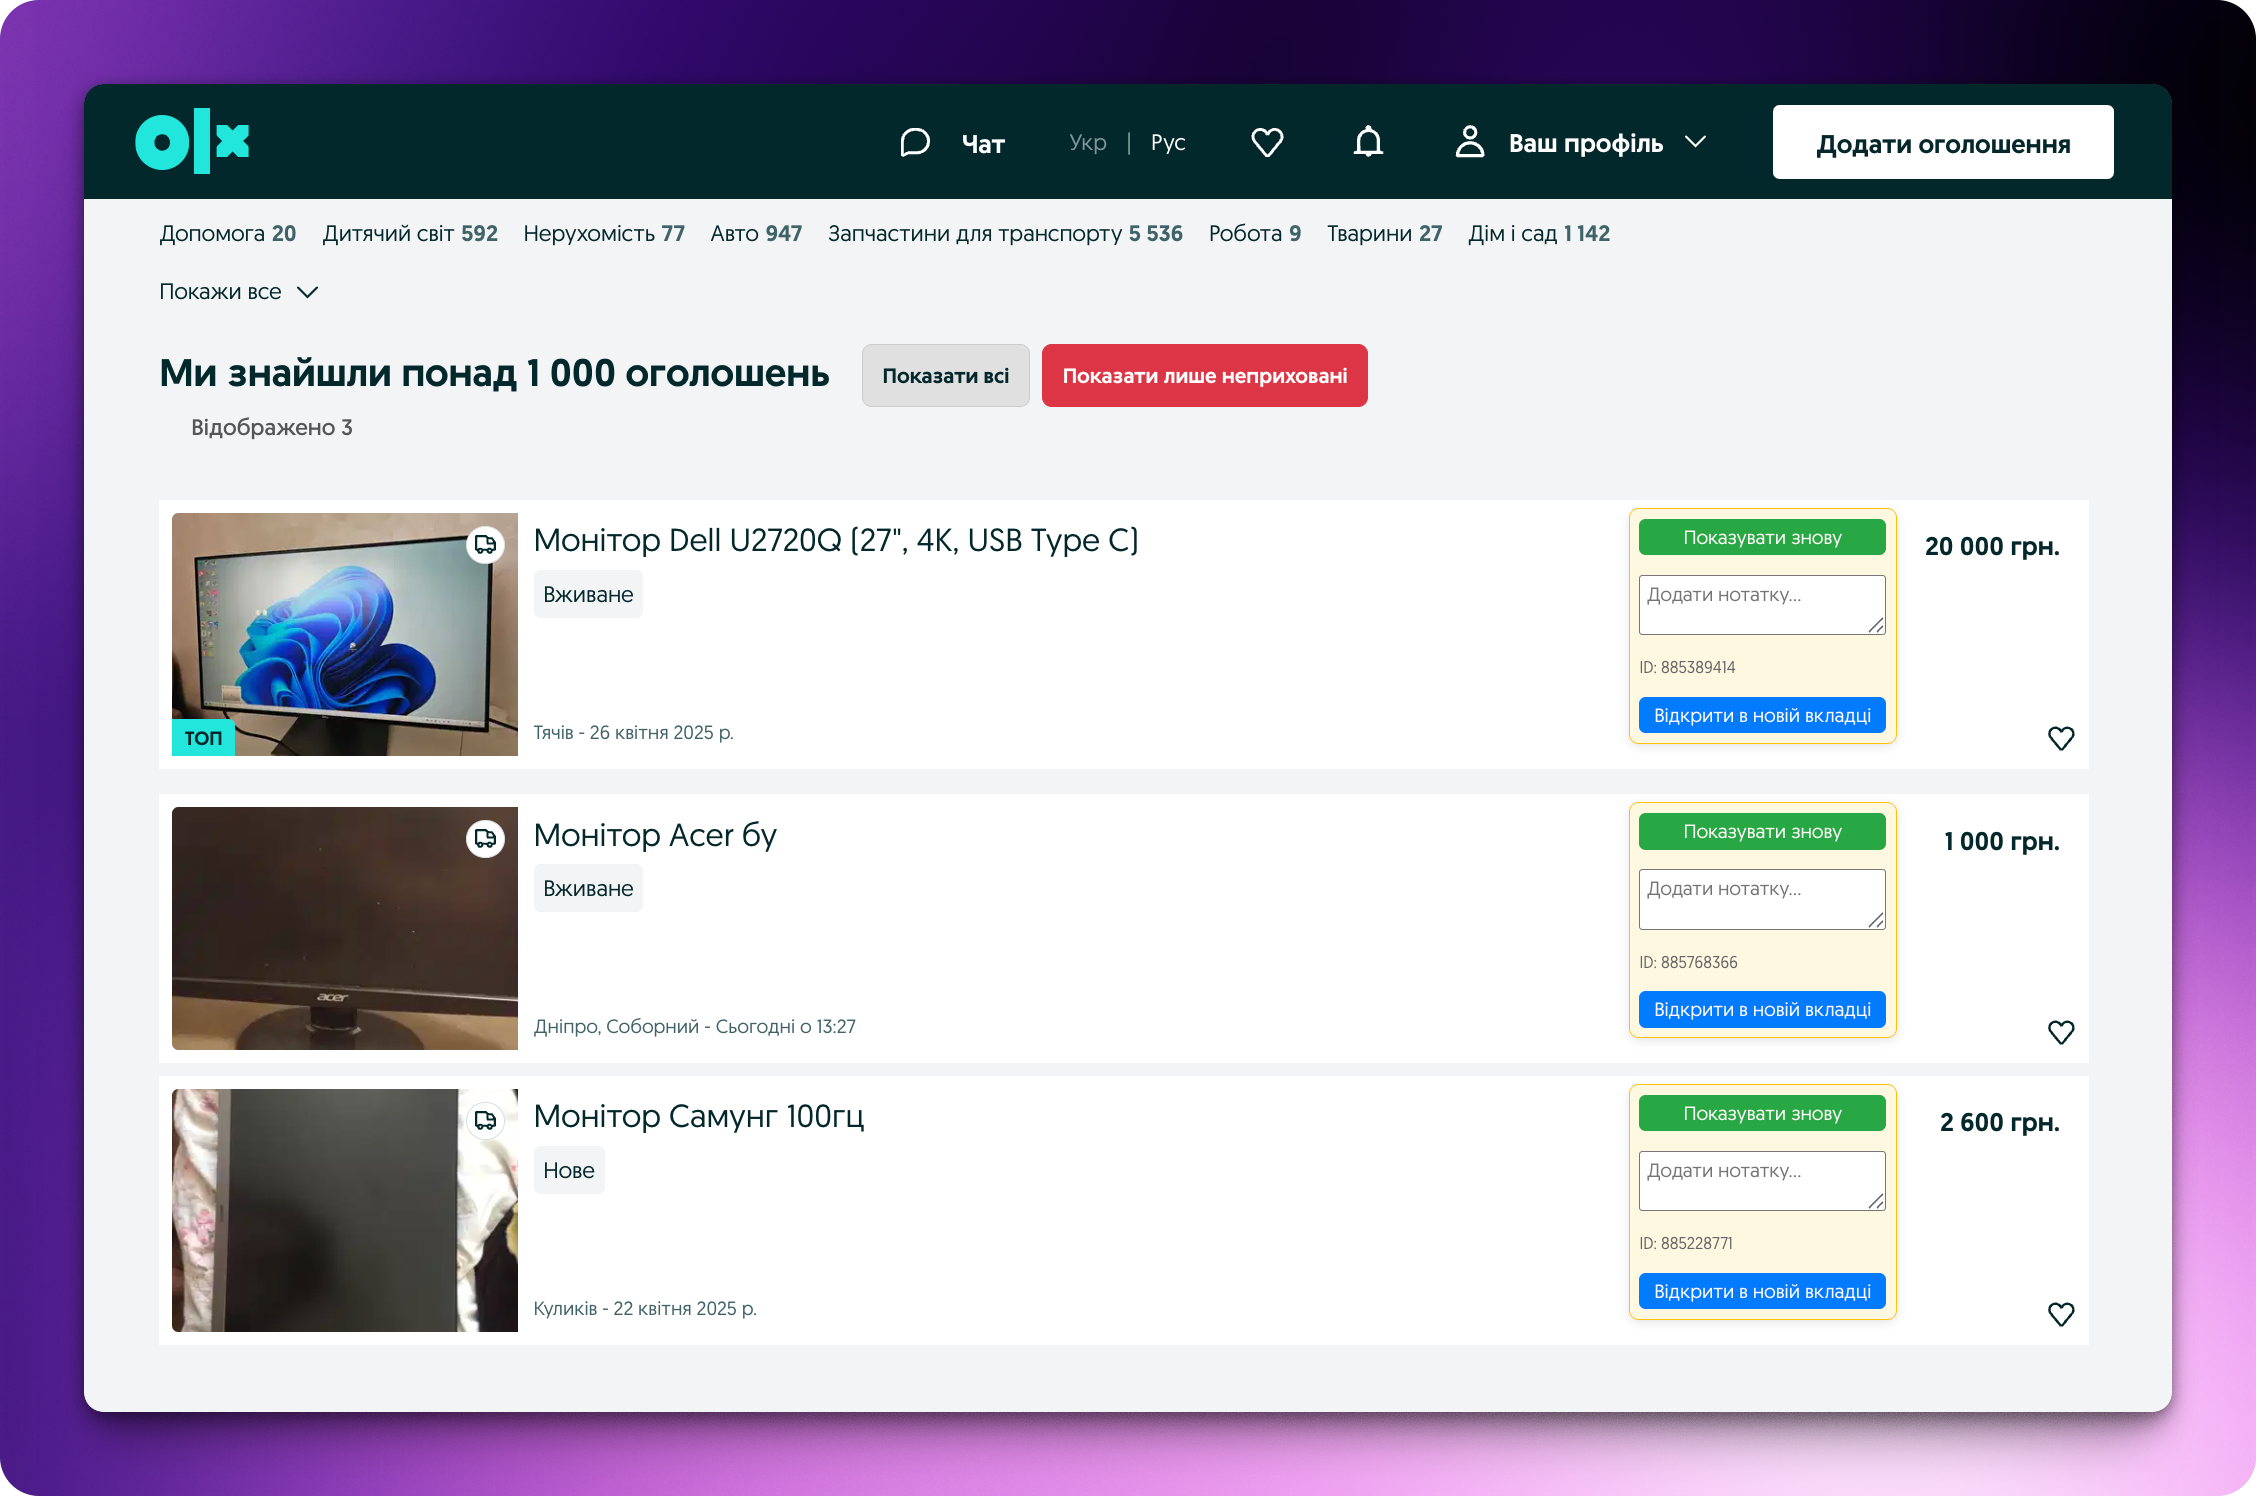
Task: Open Запчастини для транспорту category
Action: [x=1005, y=233]
